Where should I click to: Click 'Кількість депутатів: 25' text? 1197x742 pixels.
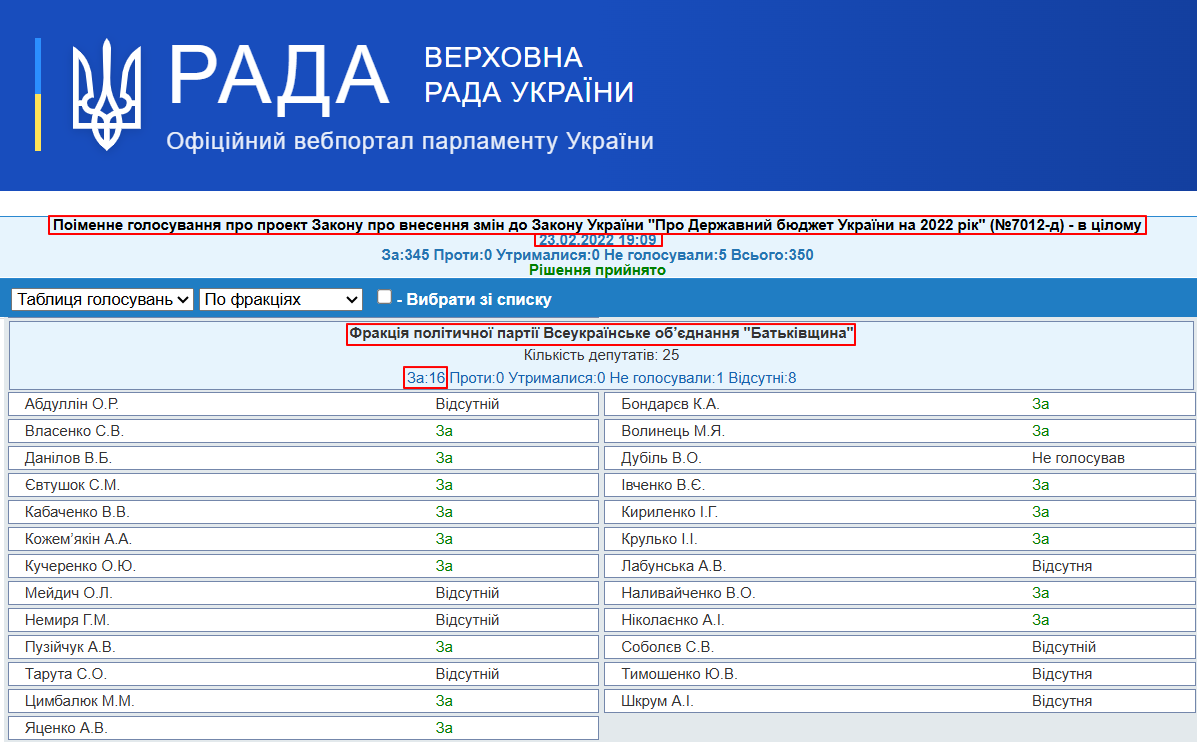click(x=602, y=355)
